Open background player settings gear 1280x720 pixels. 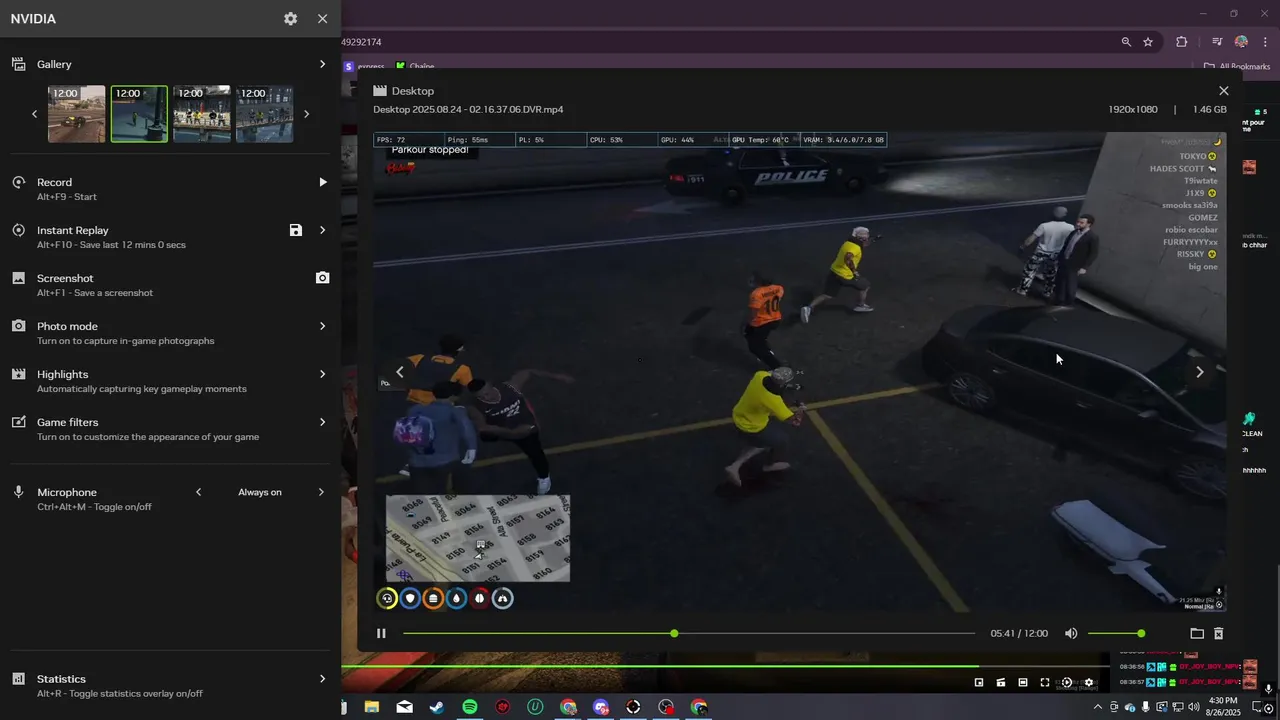click(x=1089, y=682)
